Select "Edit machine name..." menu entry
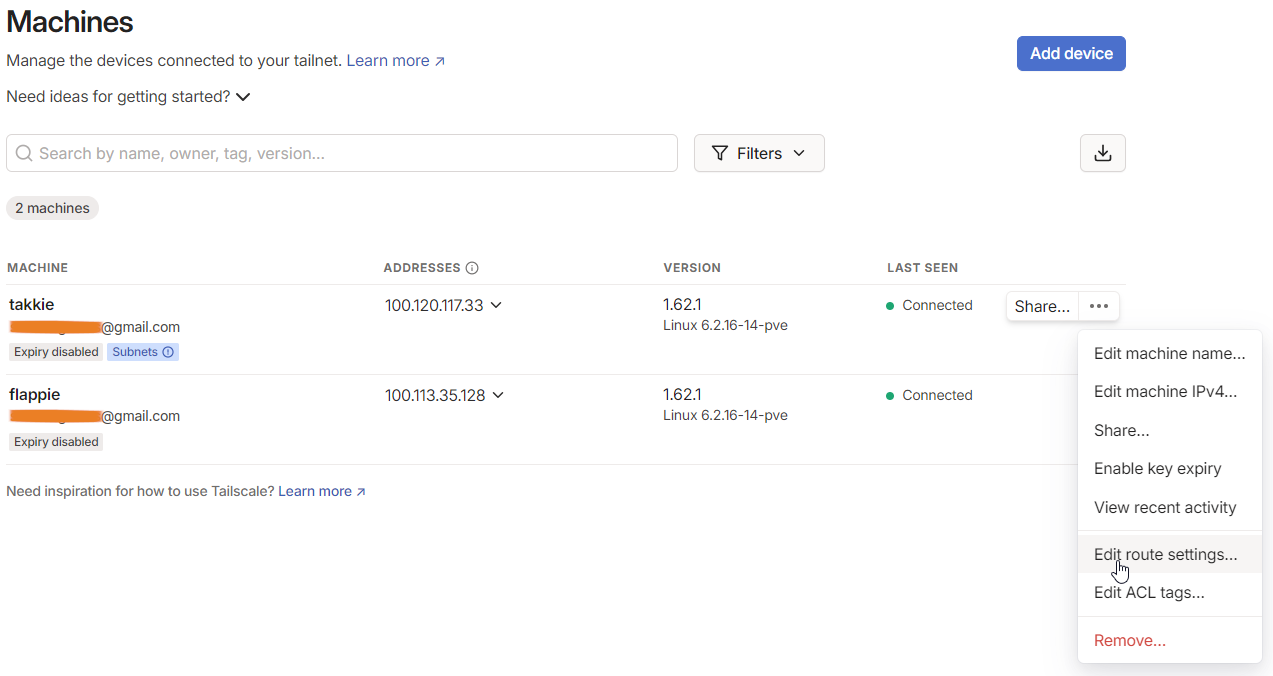The image size is (1273, 676). pyautogui.click(x=1170, y=353)
